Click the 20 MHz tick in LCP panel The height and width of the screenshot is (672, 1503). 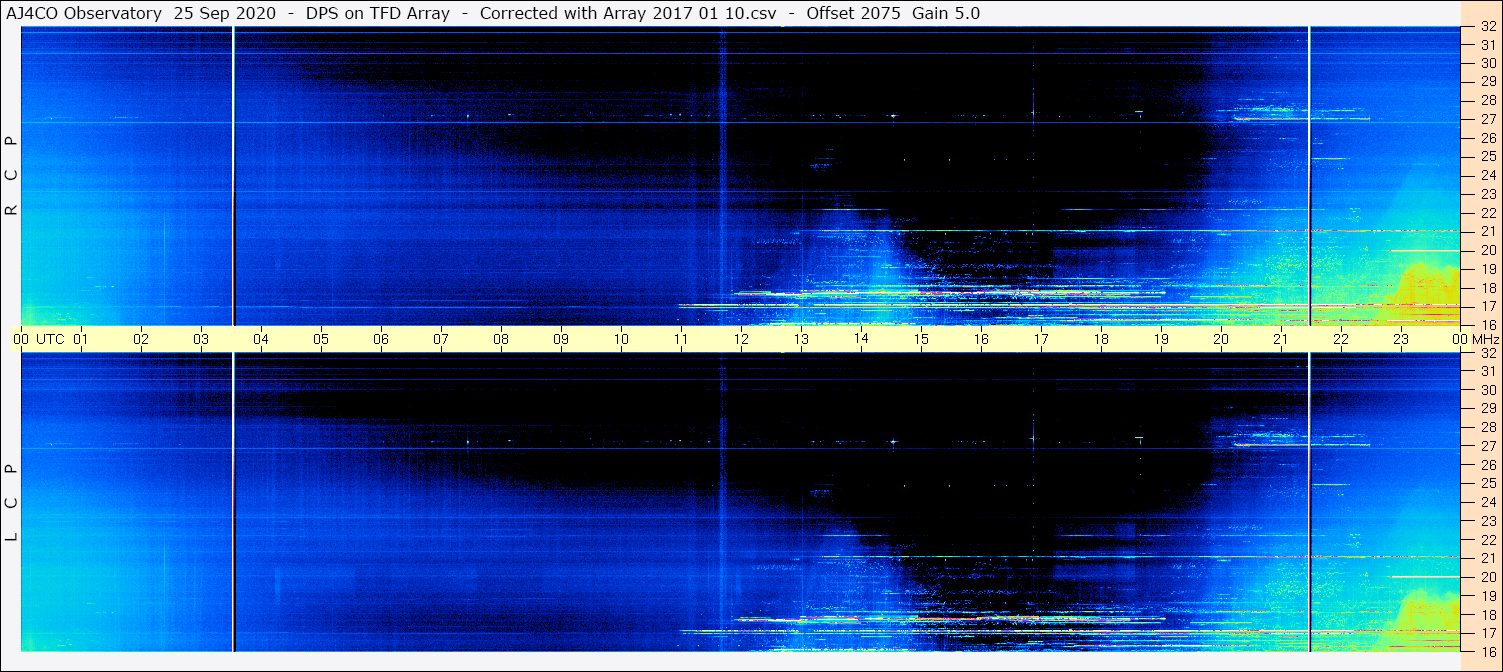click(1487, 577)
